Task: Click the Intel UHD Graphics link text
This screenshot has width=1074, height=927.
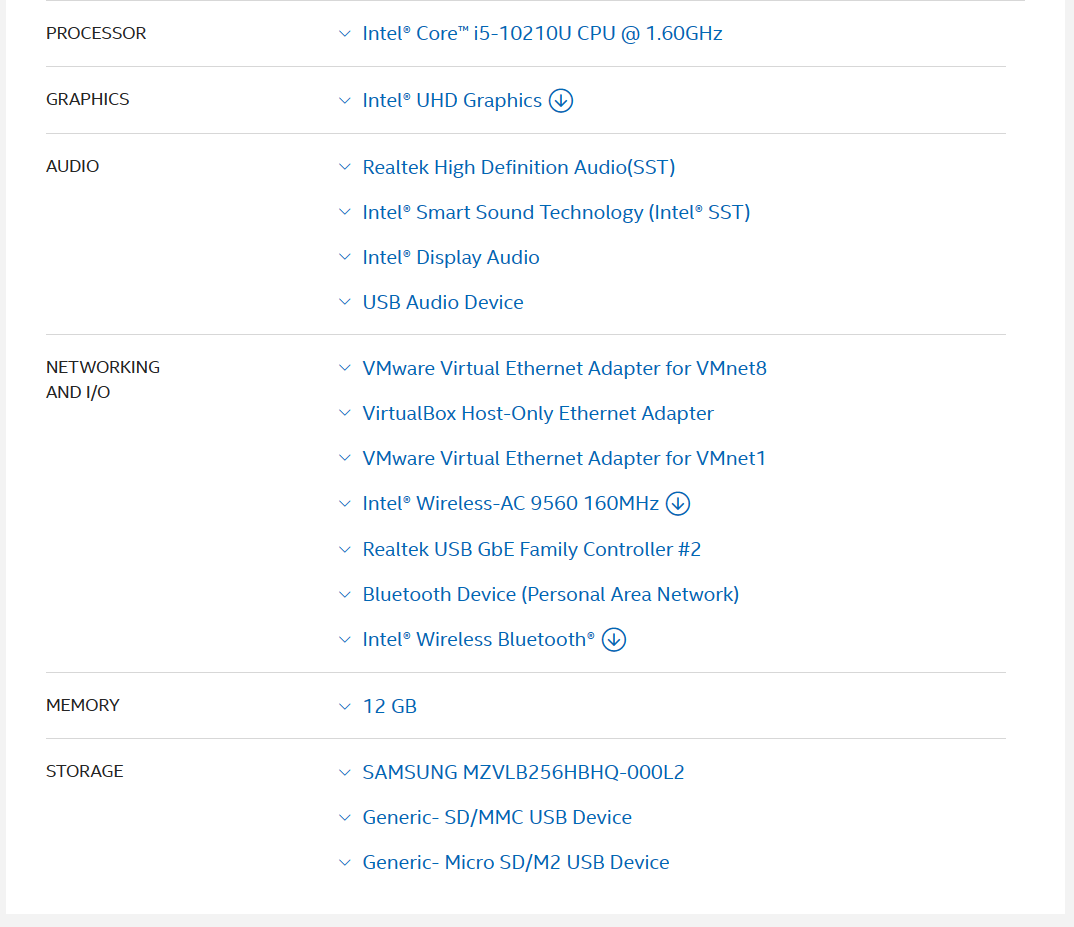Action: [452, 101]
